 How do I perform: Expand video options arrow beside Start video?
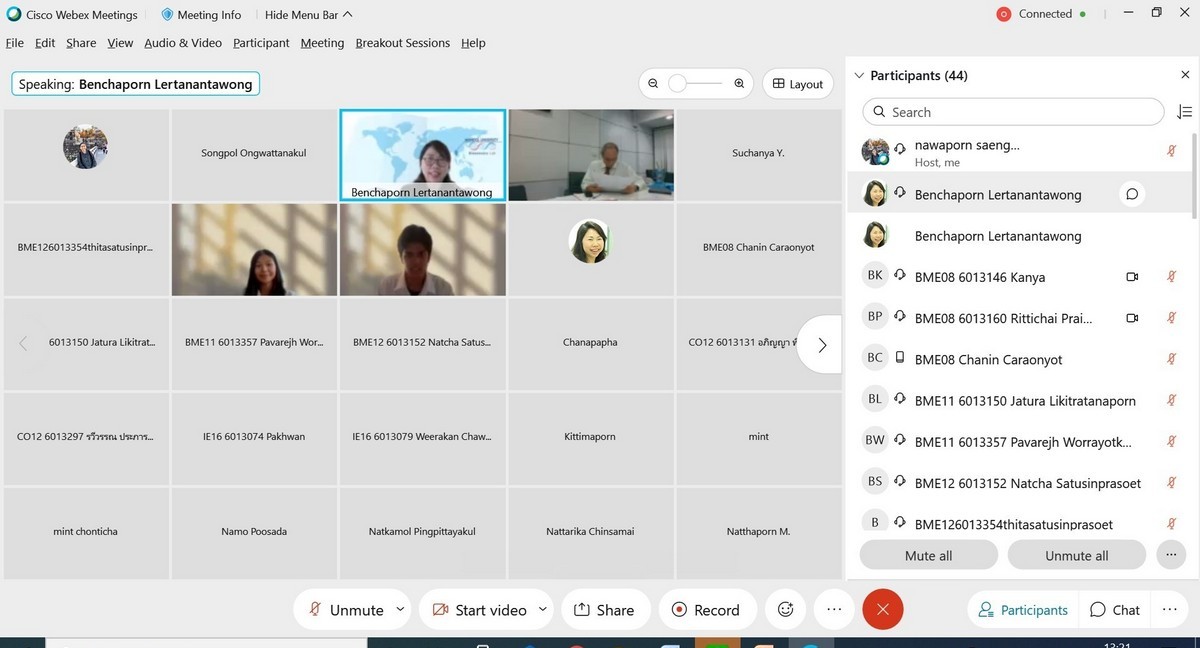pyautogui.click(x=543, y=609)
